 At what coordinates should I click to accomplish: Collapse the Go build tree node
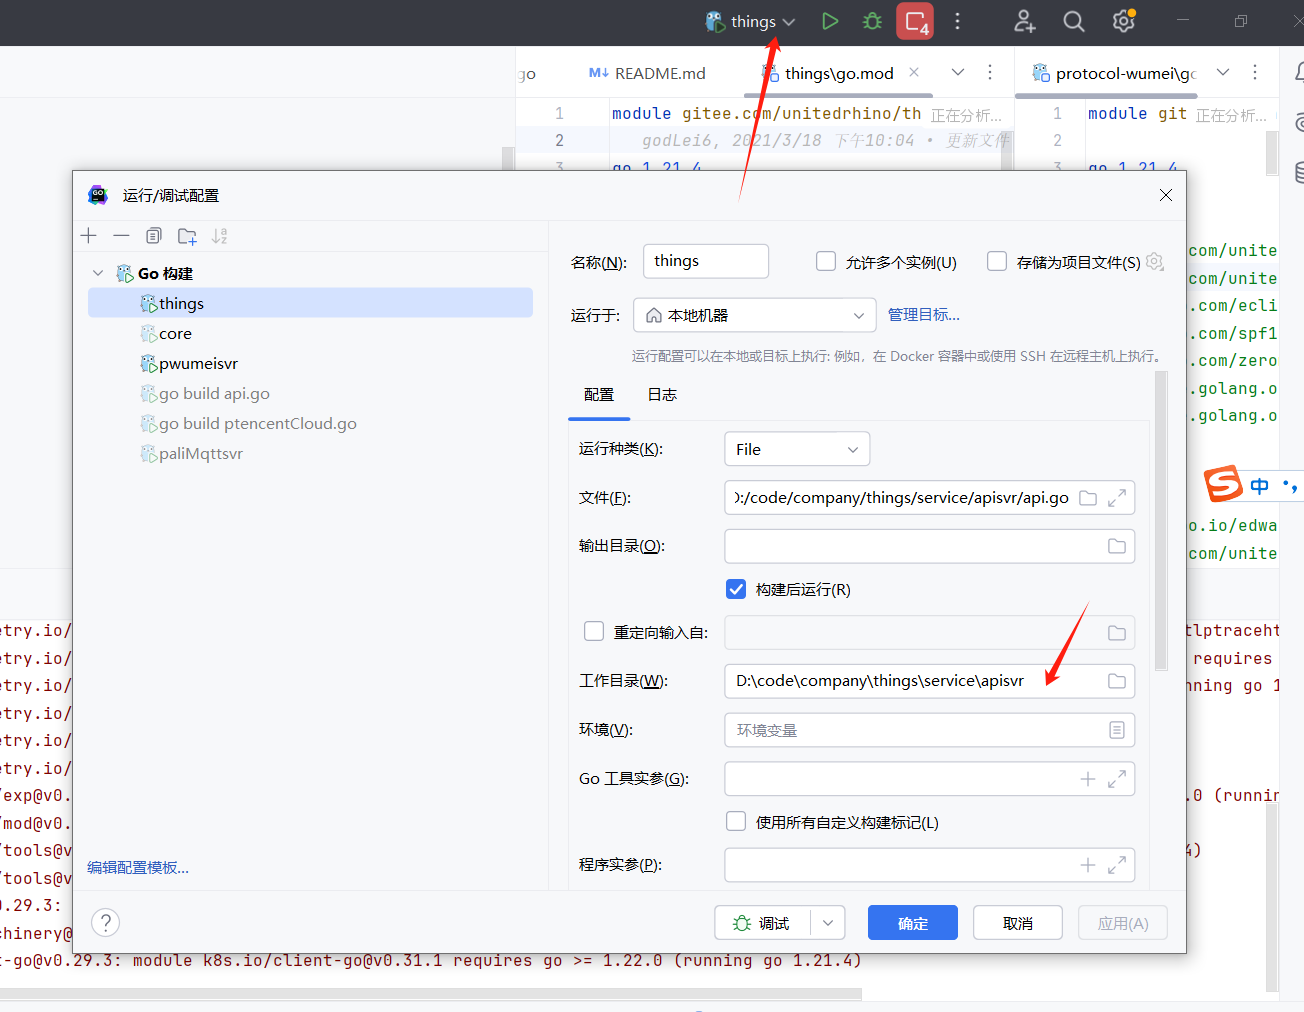pyautogui.click(x=98, y=273)
